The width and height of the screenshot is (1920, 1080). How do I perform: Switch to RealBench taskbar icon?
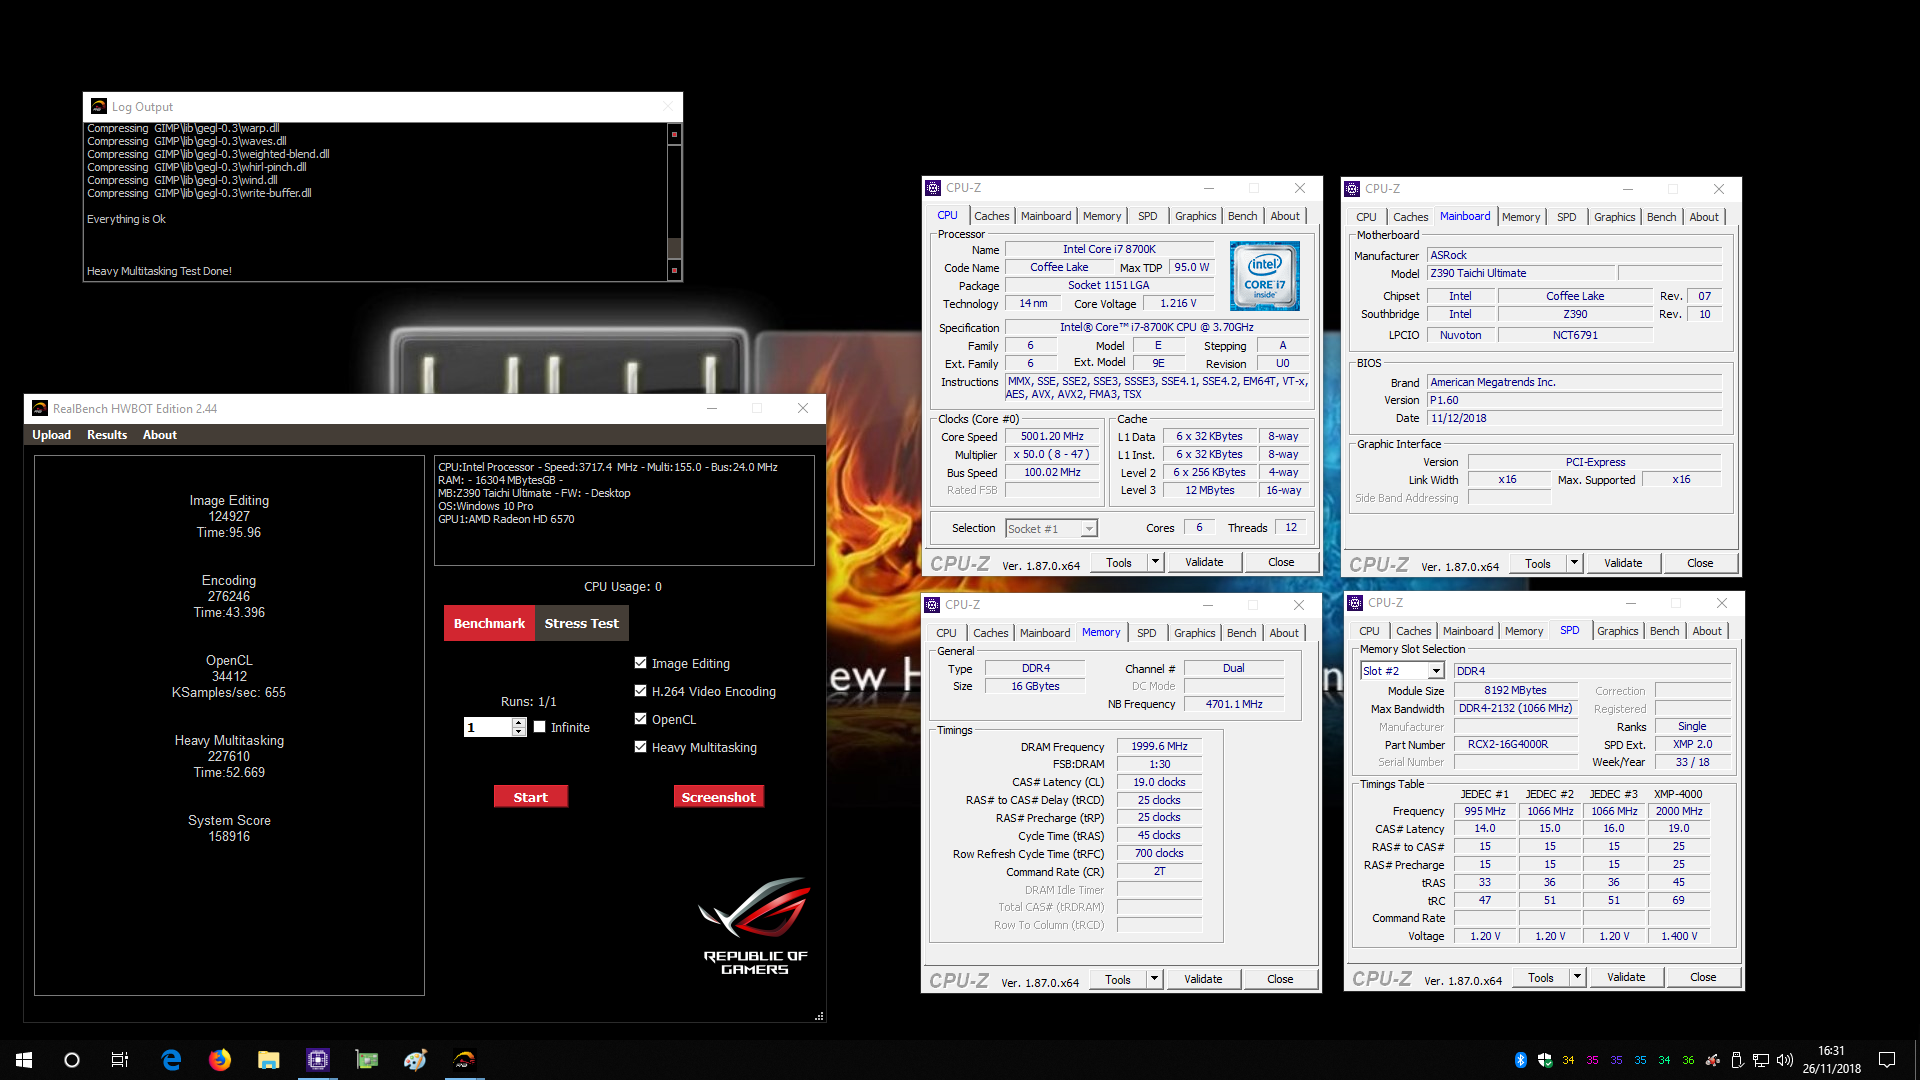465,1060
